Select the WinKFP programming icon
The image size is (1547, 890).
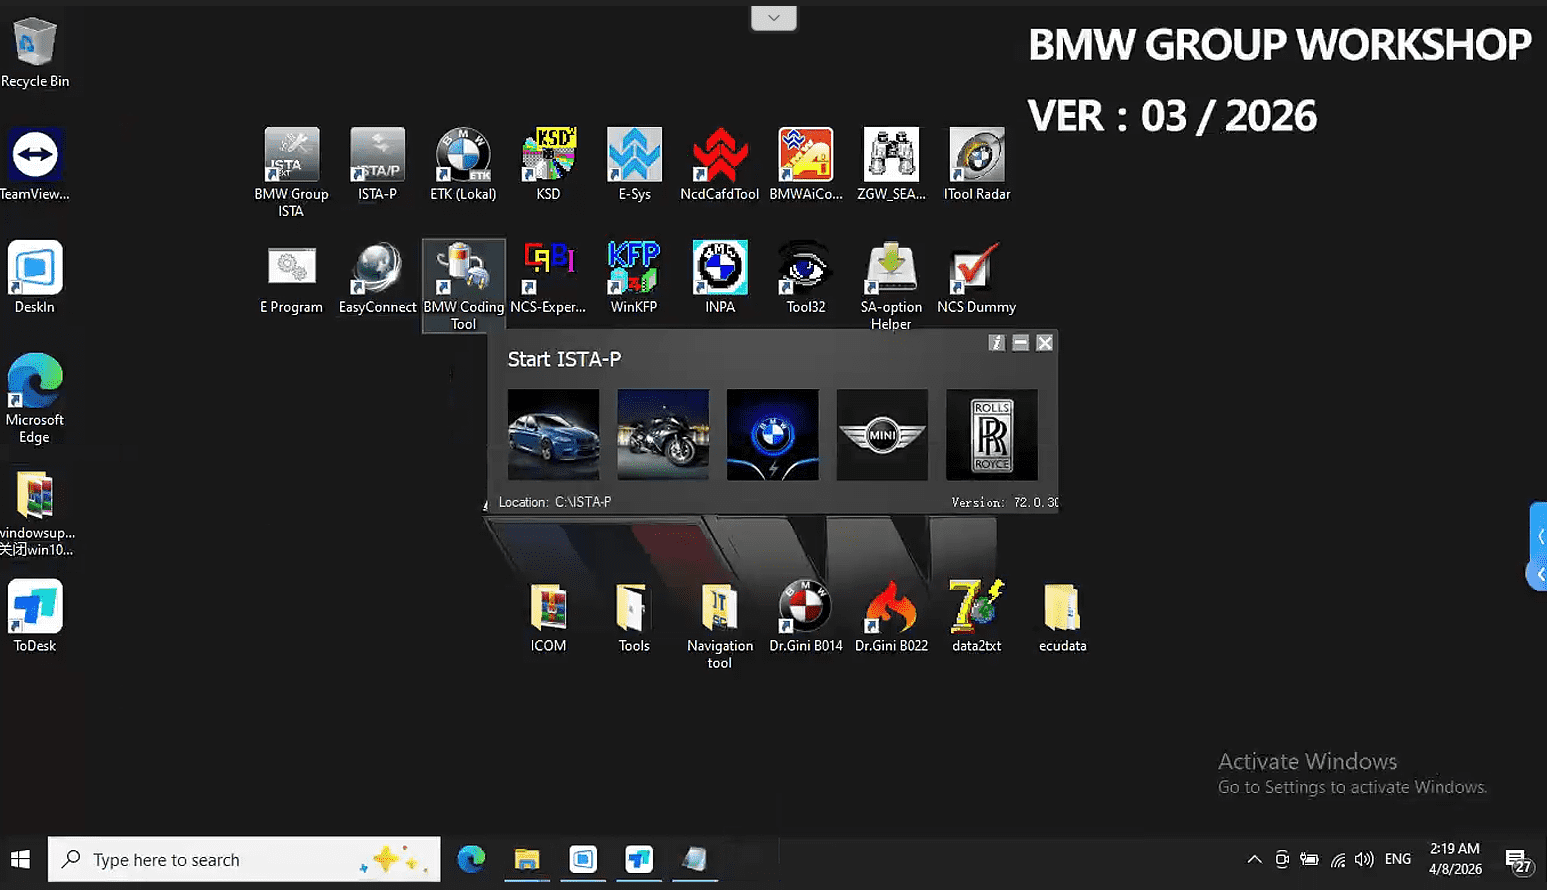(x=634, y=269)
